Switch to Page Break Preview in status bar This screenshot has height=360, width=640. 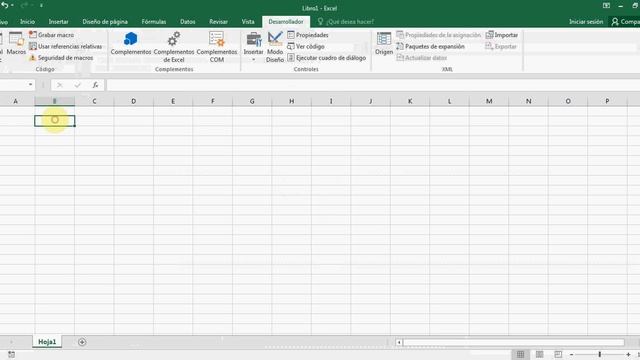[558, 354]
